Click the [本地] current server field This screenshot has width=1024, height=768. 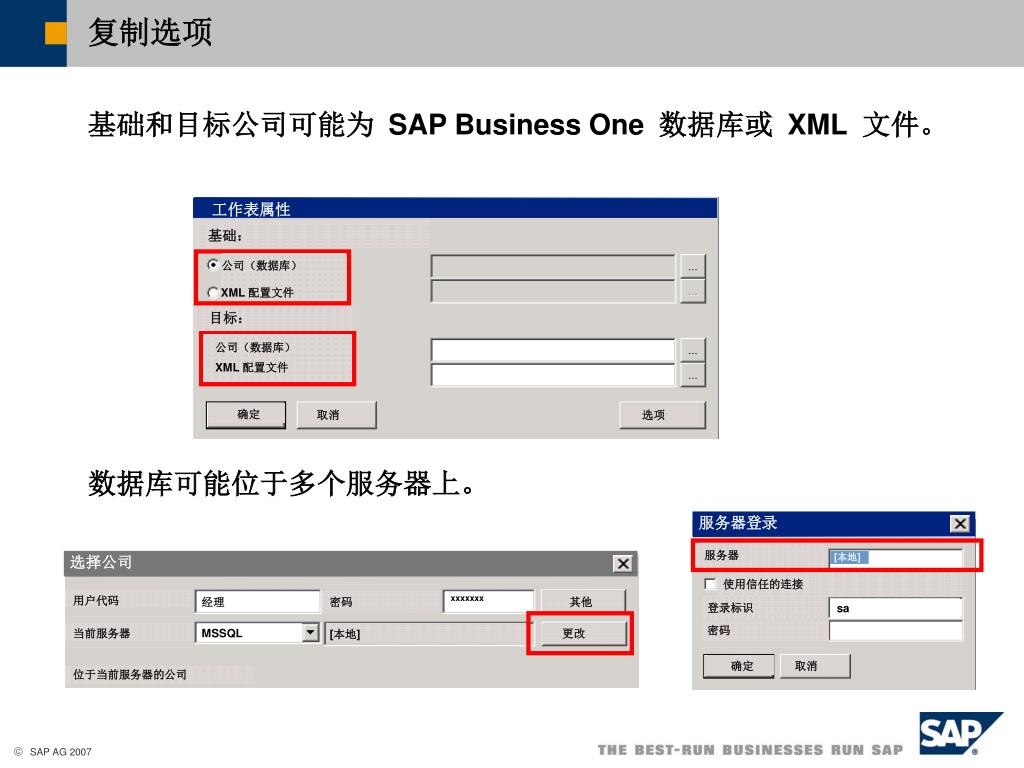(x=429, y=633)
